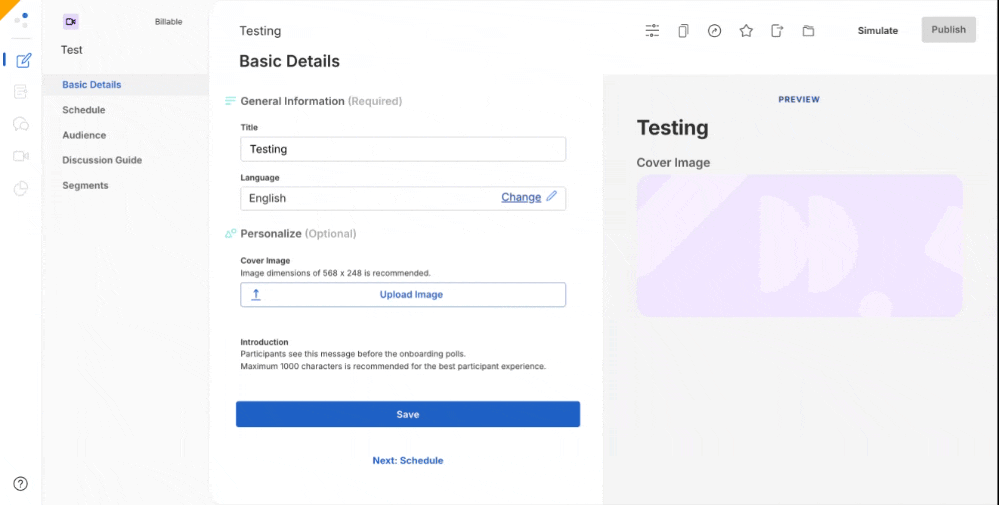Open the help question mark icon

point(21,484)
